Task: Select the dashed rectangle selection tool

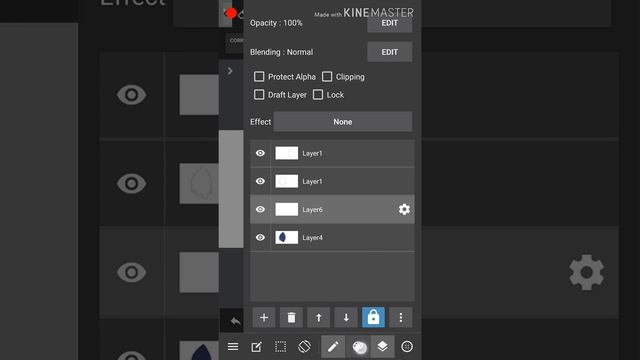Action: (280, 347)
